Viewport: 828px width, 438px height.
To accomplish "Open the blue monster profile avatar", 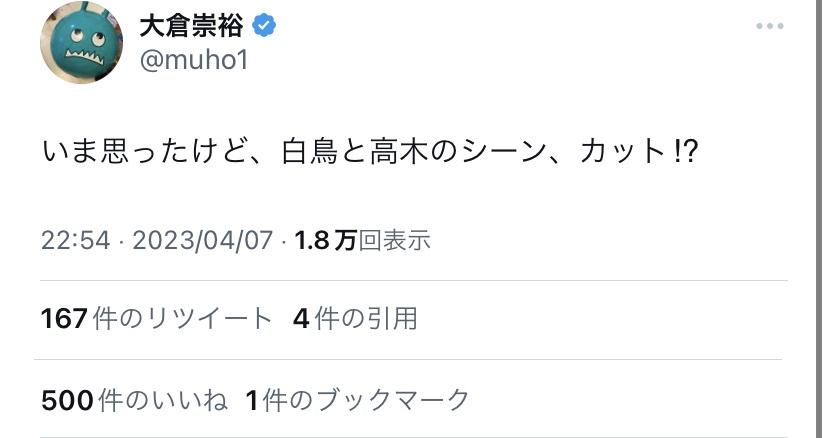I will pyautogui.click(x=81, y=44).
